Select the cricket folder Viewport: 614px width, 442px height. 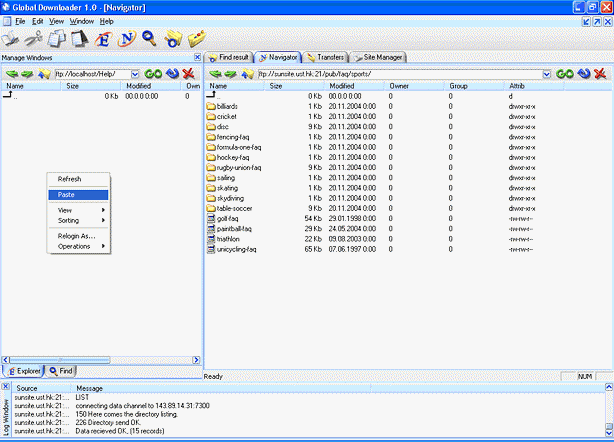click(222, 117)
